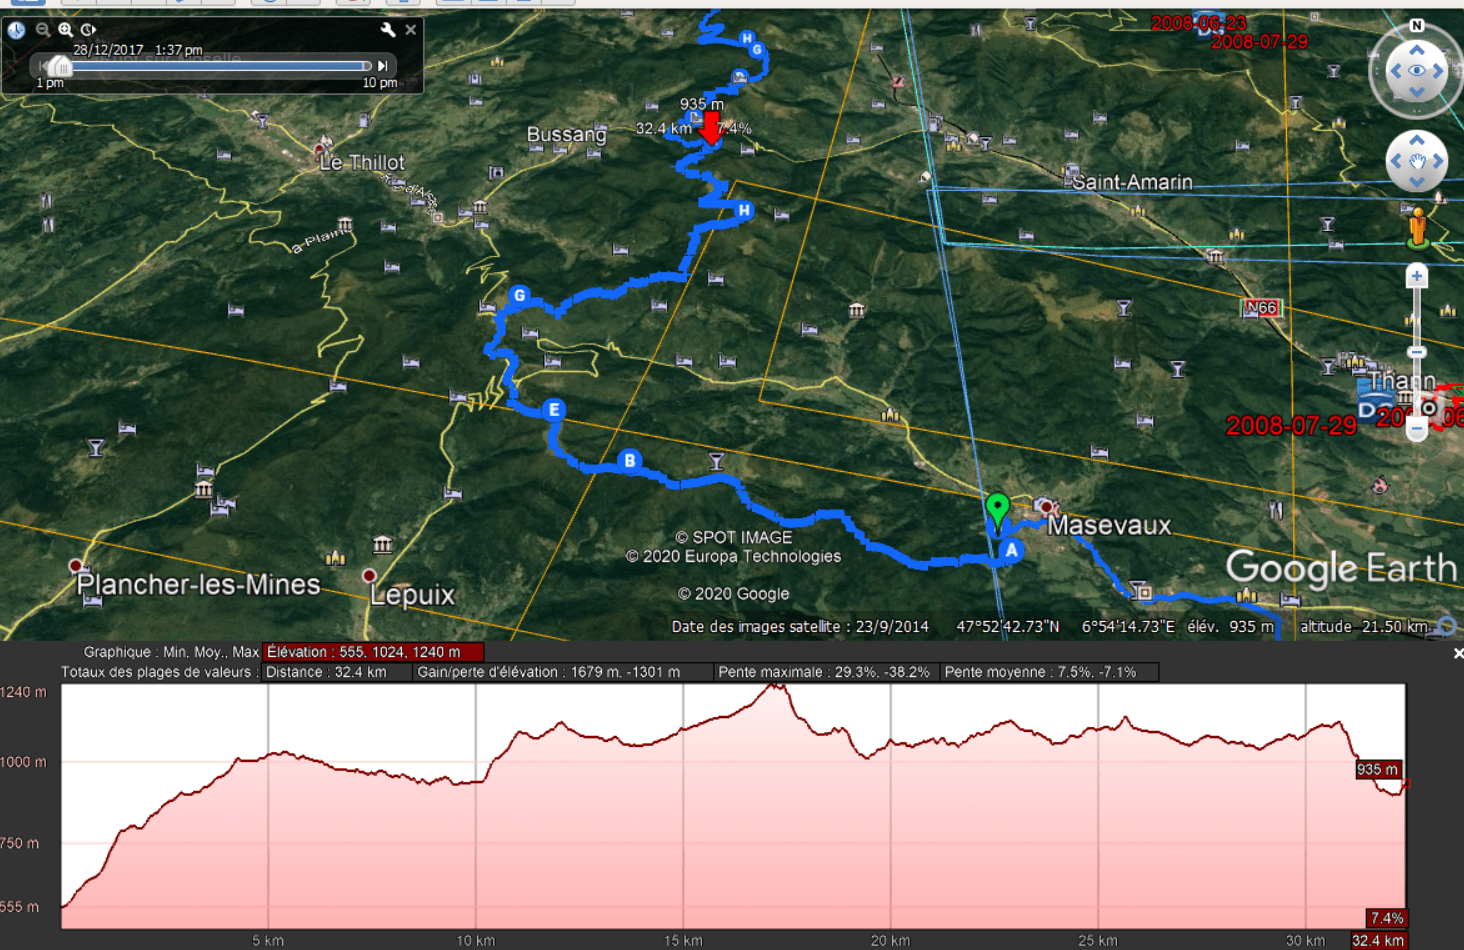The image size is (1464, 950).
Task: Click the Look joystick eye icon
Action: [1417, 71]
